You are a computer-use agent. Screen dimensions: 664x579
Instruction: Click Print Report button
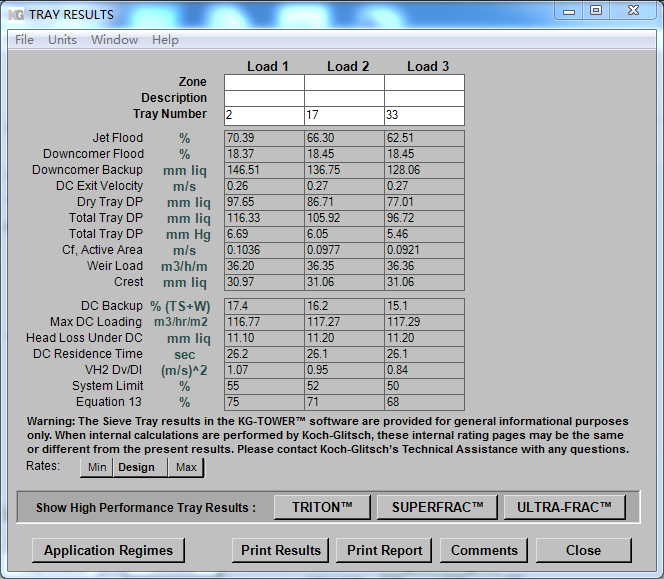(x=385, y=550)
